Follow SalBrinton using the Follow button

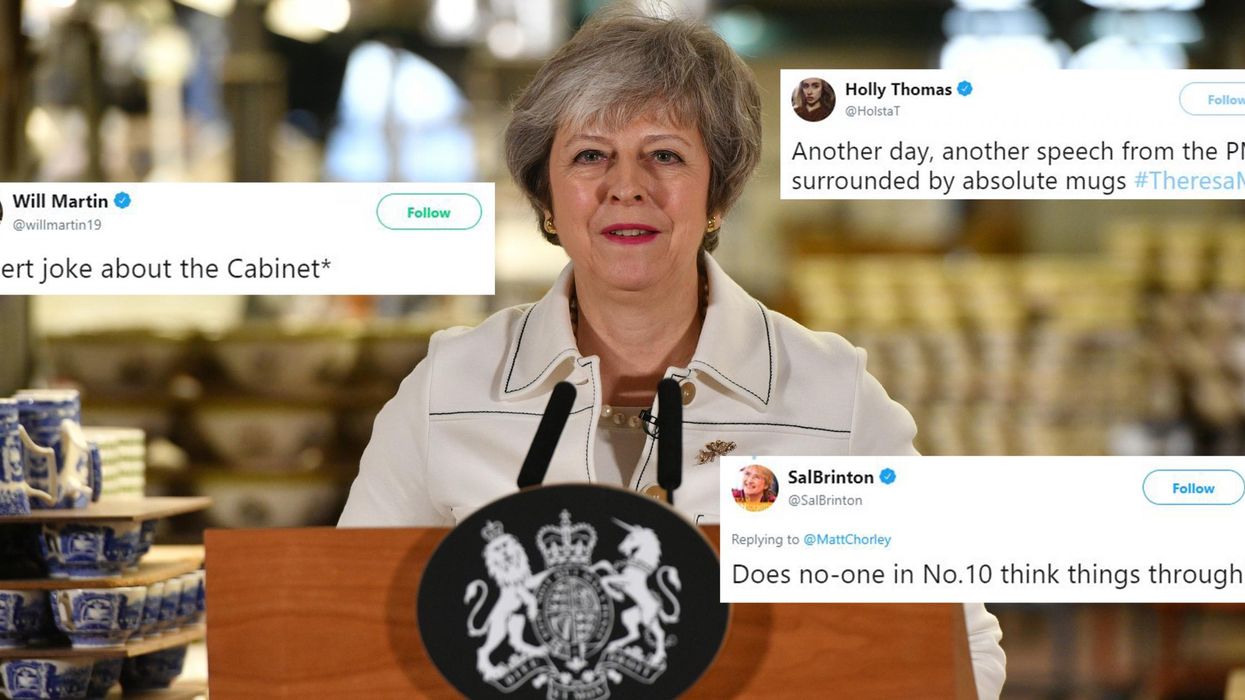point(1193,488)
